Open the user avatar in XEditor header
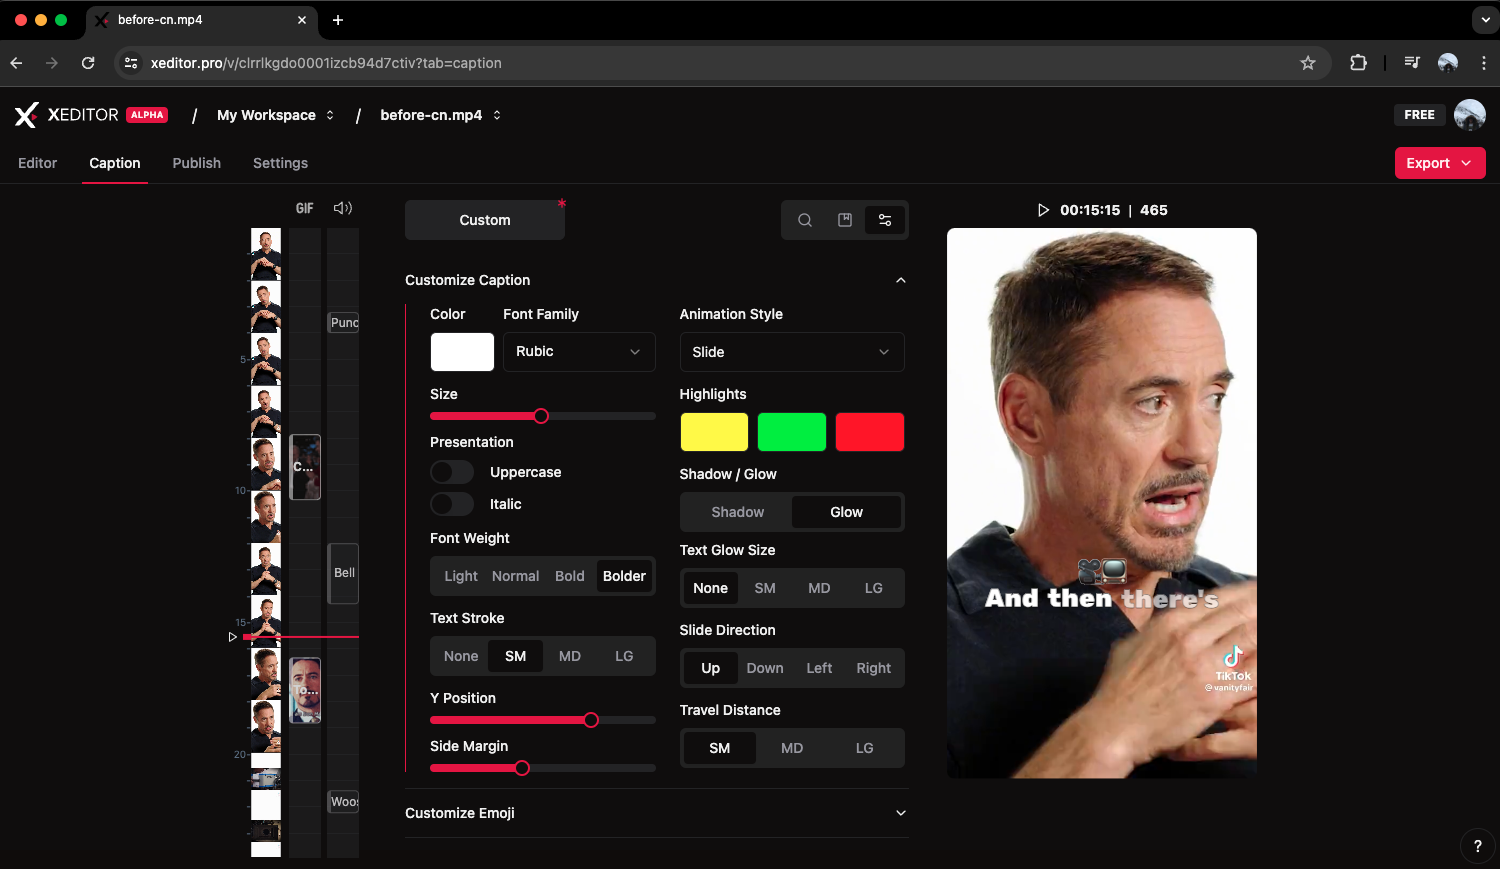Screen dimensions: 1500x869 [x=1469, y=115]
